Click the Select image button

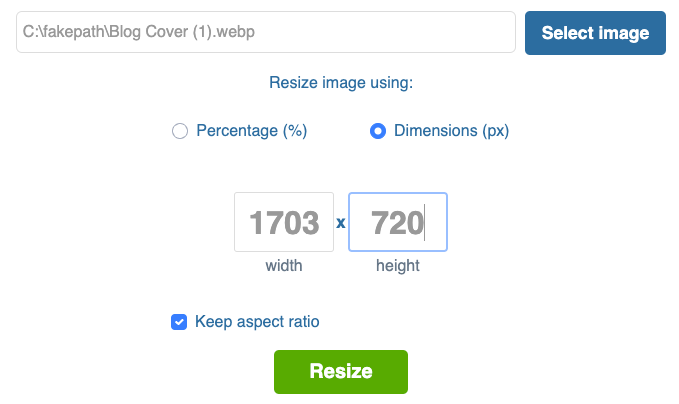pyautogui.click(x=595, y=33)
